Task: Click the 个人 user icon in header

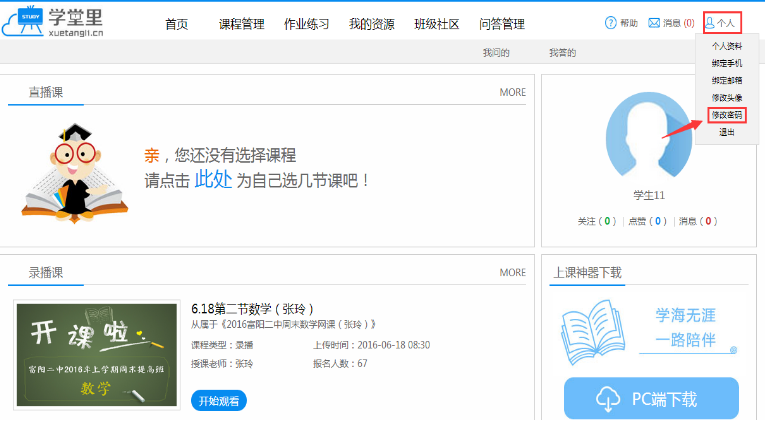Action: tap(710, 22)
